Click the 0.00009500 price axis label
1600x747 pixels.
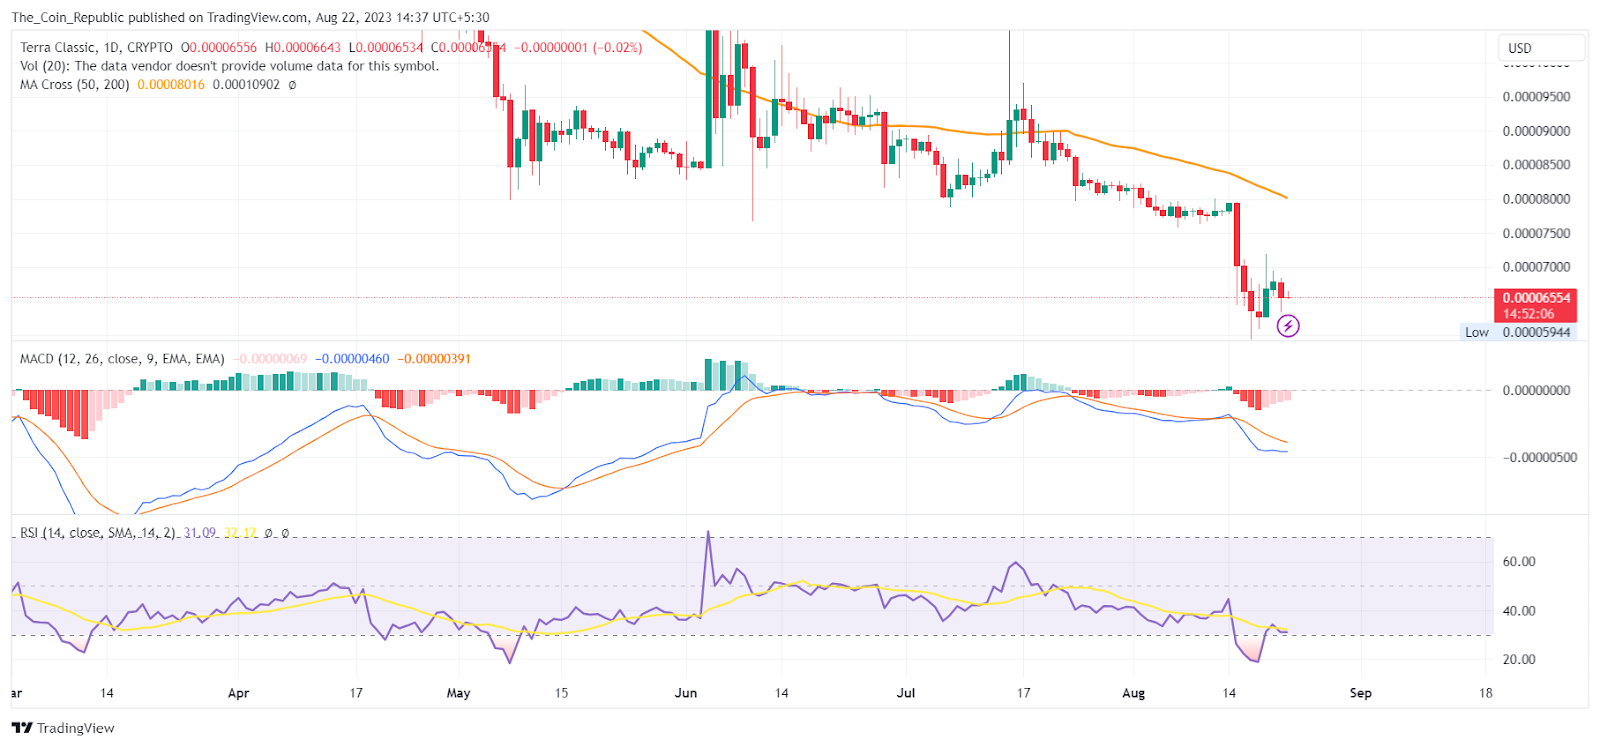[x=1536, y=97]
